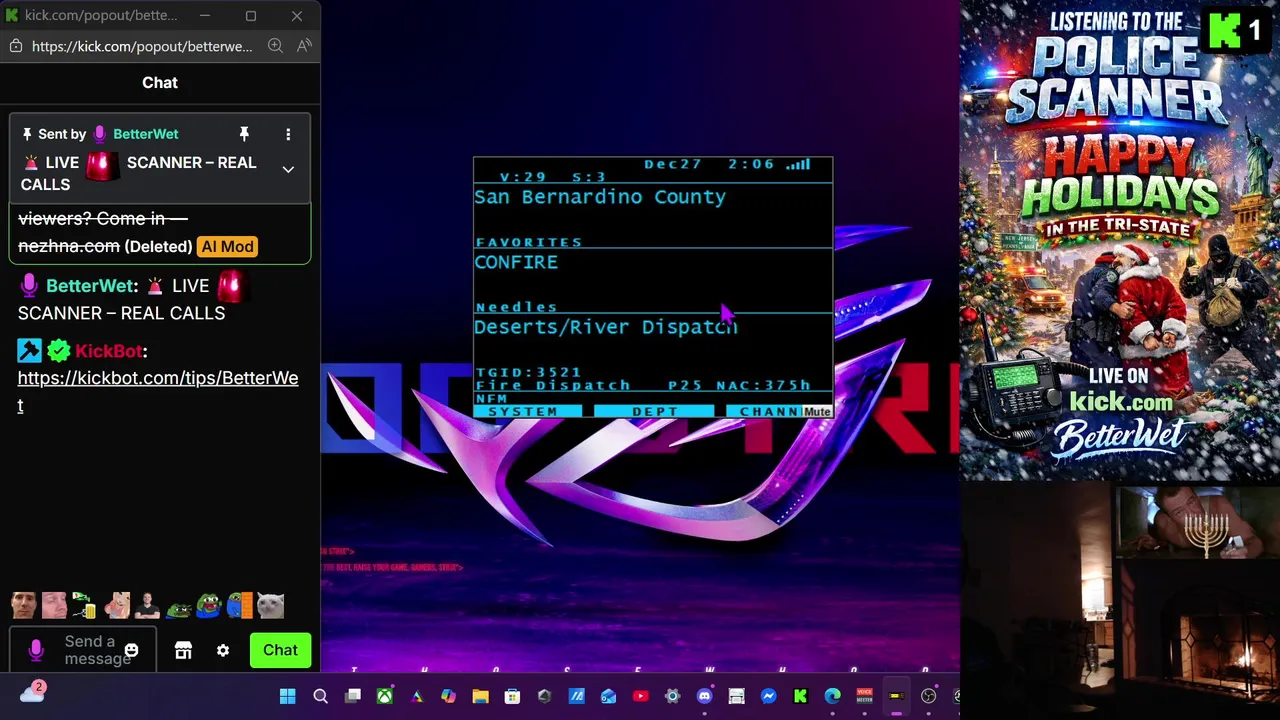Viewport: 1280px width, 720px height.
Task: Insert the Pepe behind brick wall emote
Action: click(240, 605)
